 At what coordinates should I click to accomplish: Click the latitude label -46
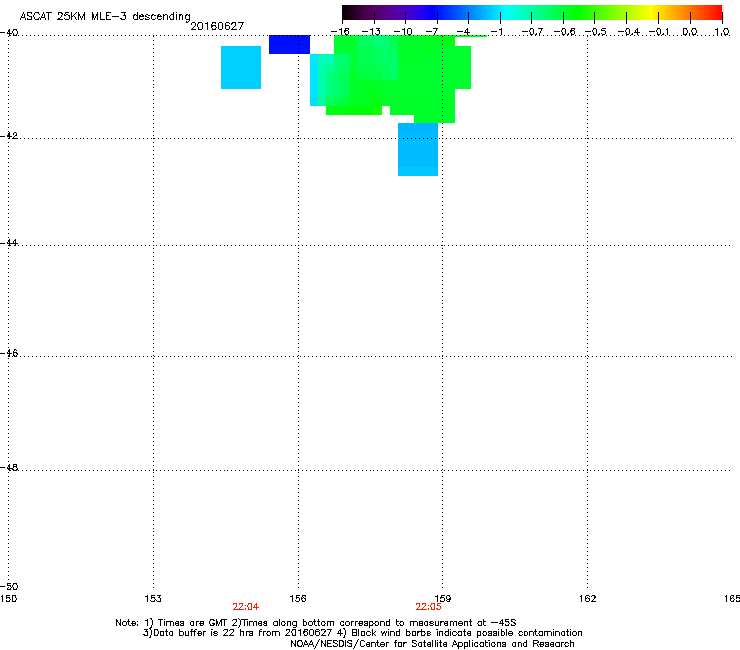pyautogui.click(x=9, y=354)
